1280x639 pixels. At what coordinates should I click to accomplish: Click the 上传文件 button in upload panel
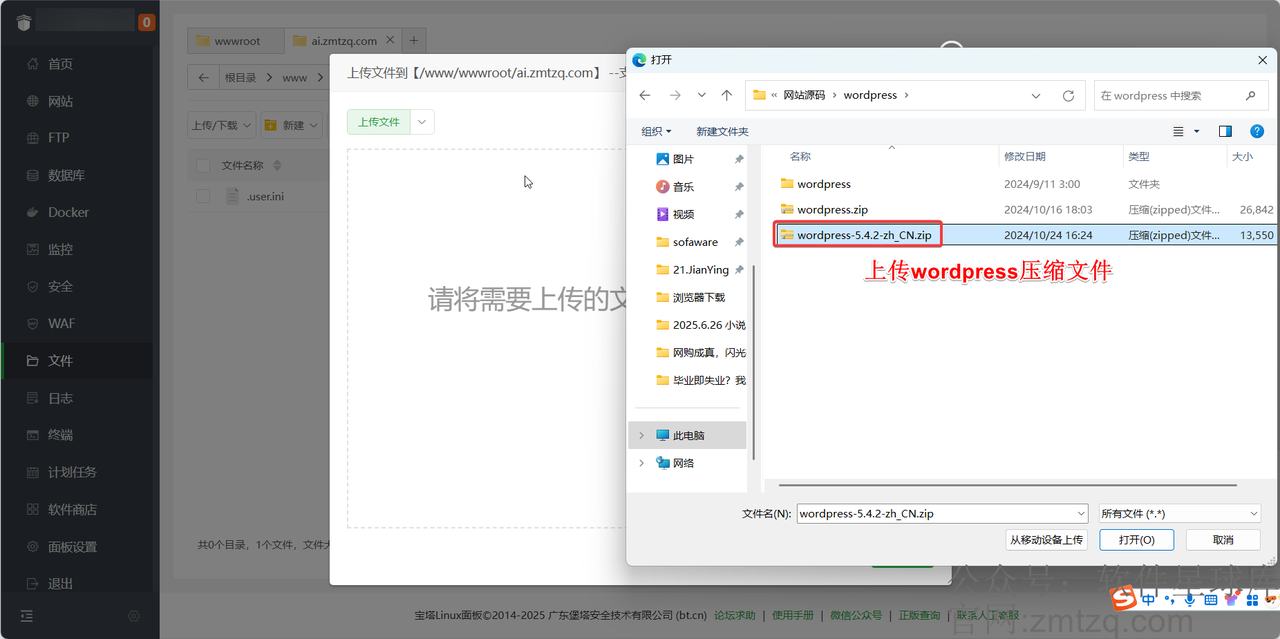coord(378,122)
